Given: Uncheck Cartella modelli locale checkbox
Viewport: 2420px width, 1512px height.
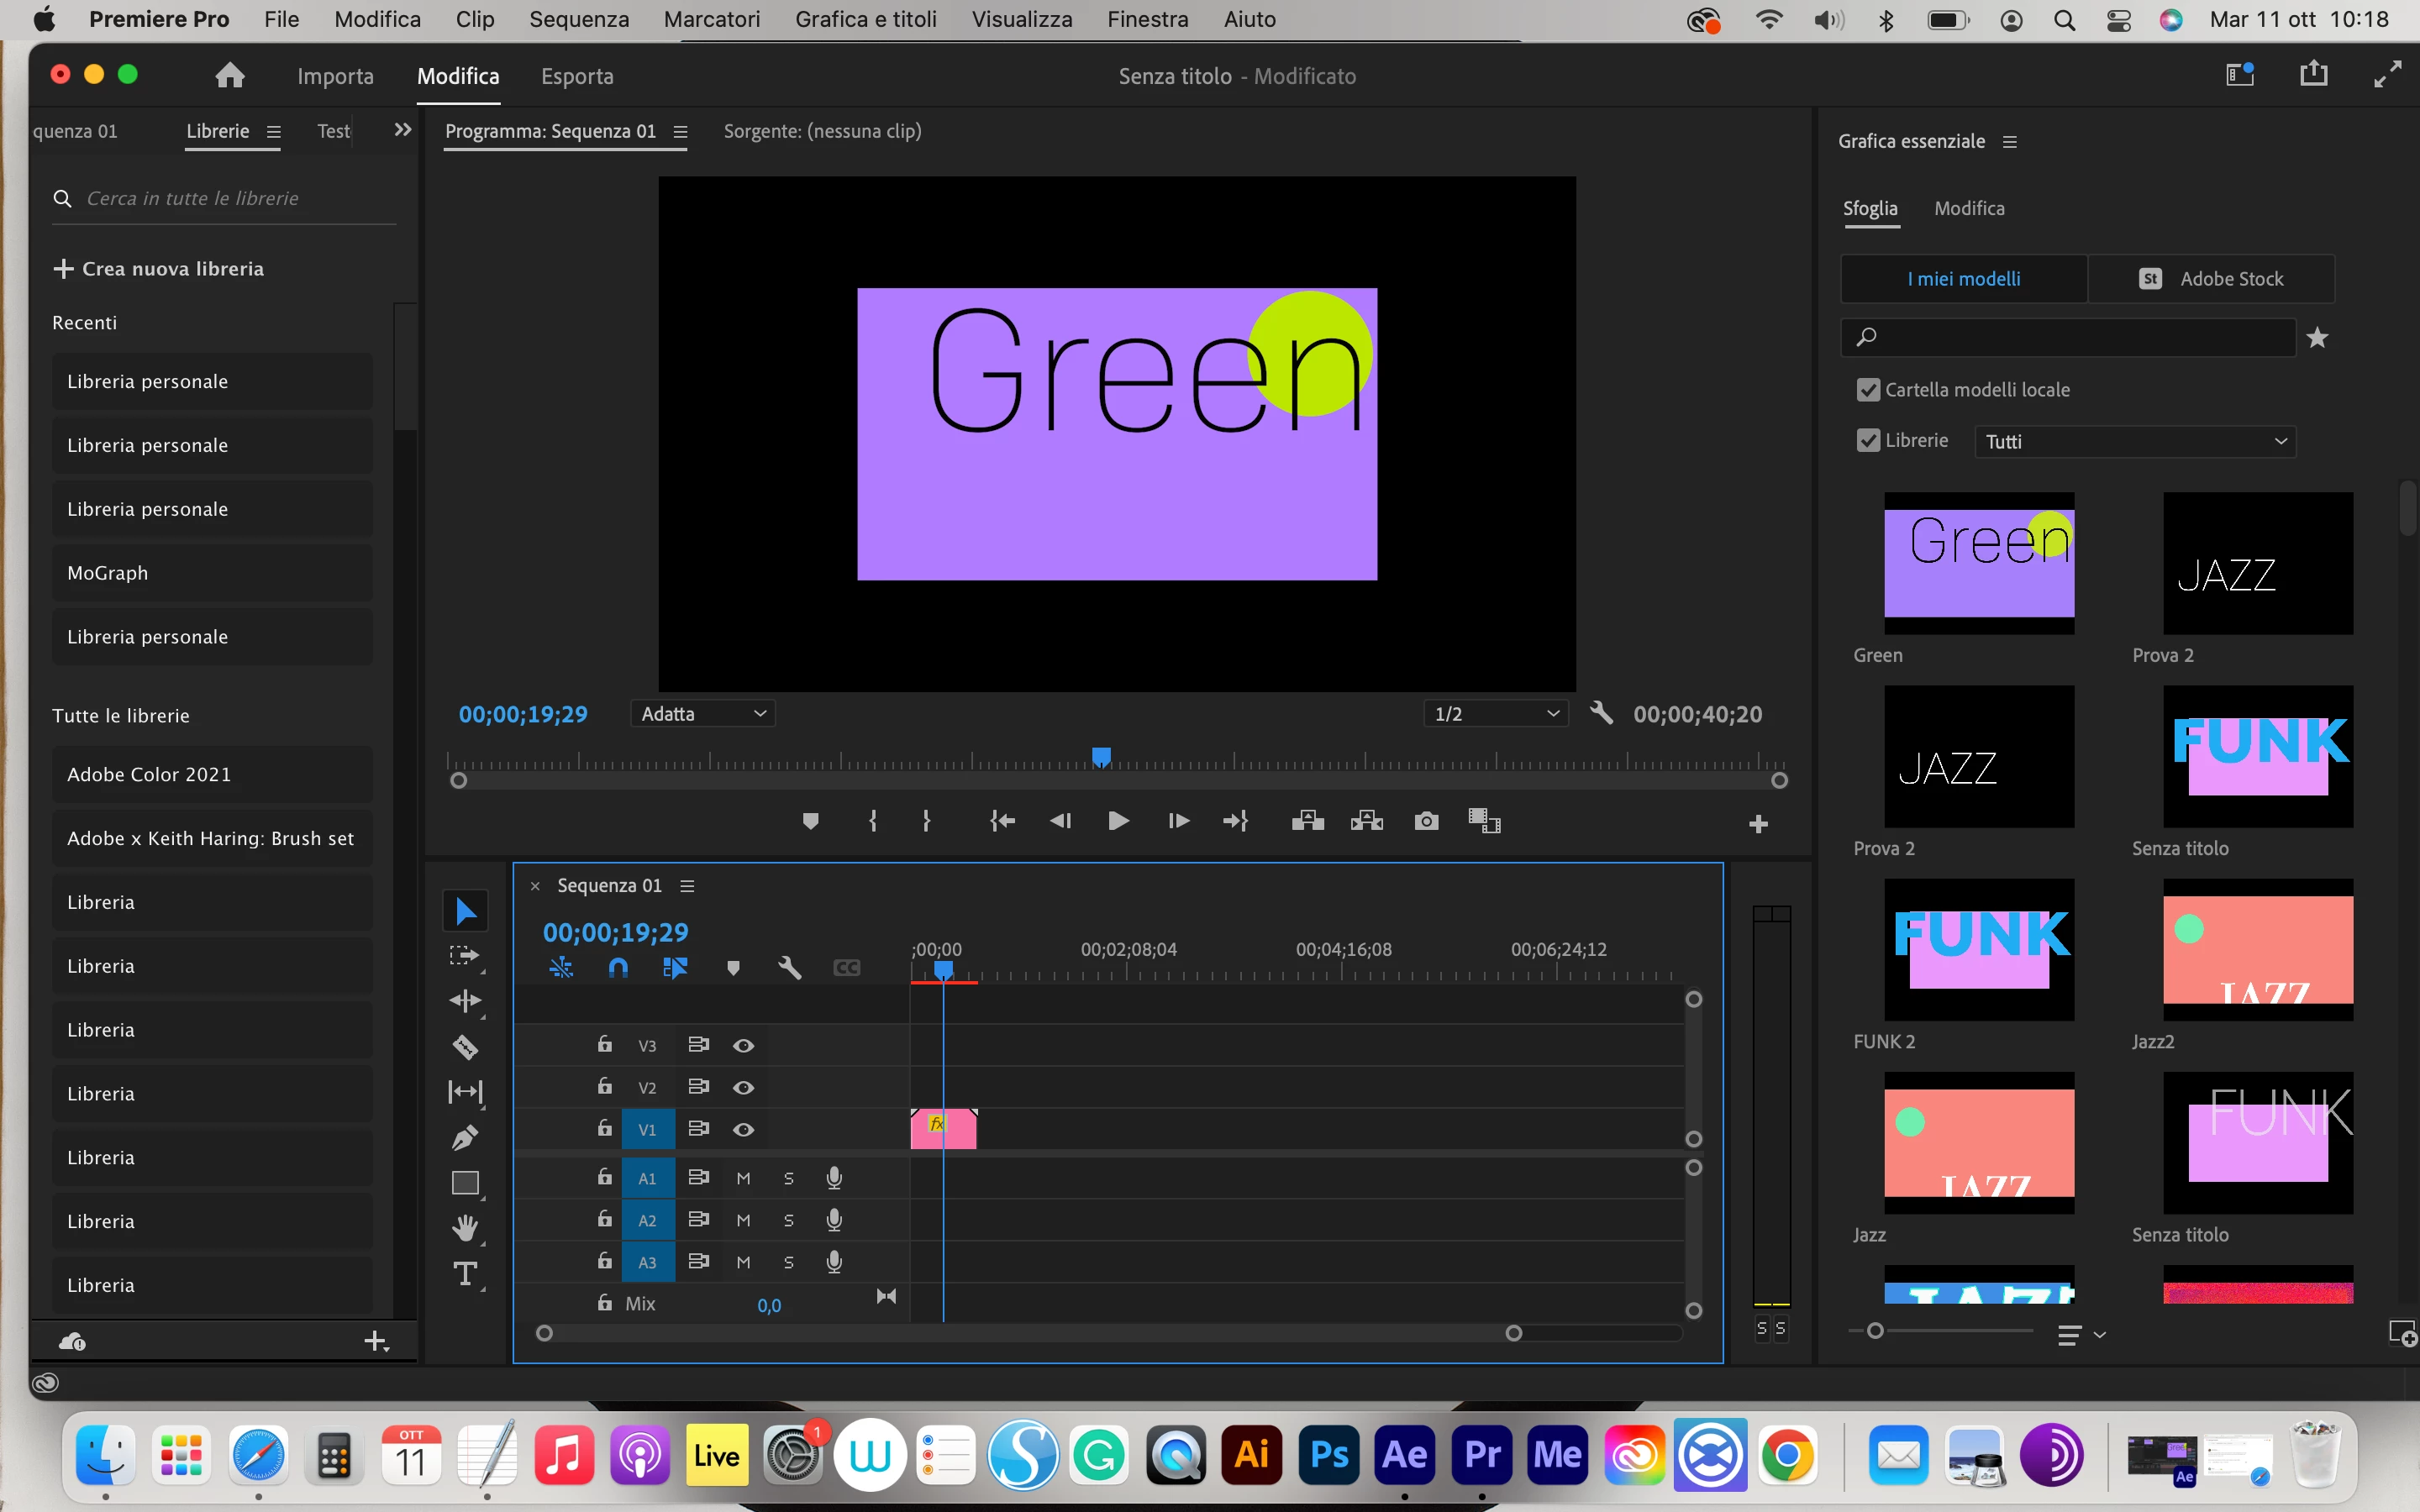Looking at the screenshot, I should click(1868, 390).
